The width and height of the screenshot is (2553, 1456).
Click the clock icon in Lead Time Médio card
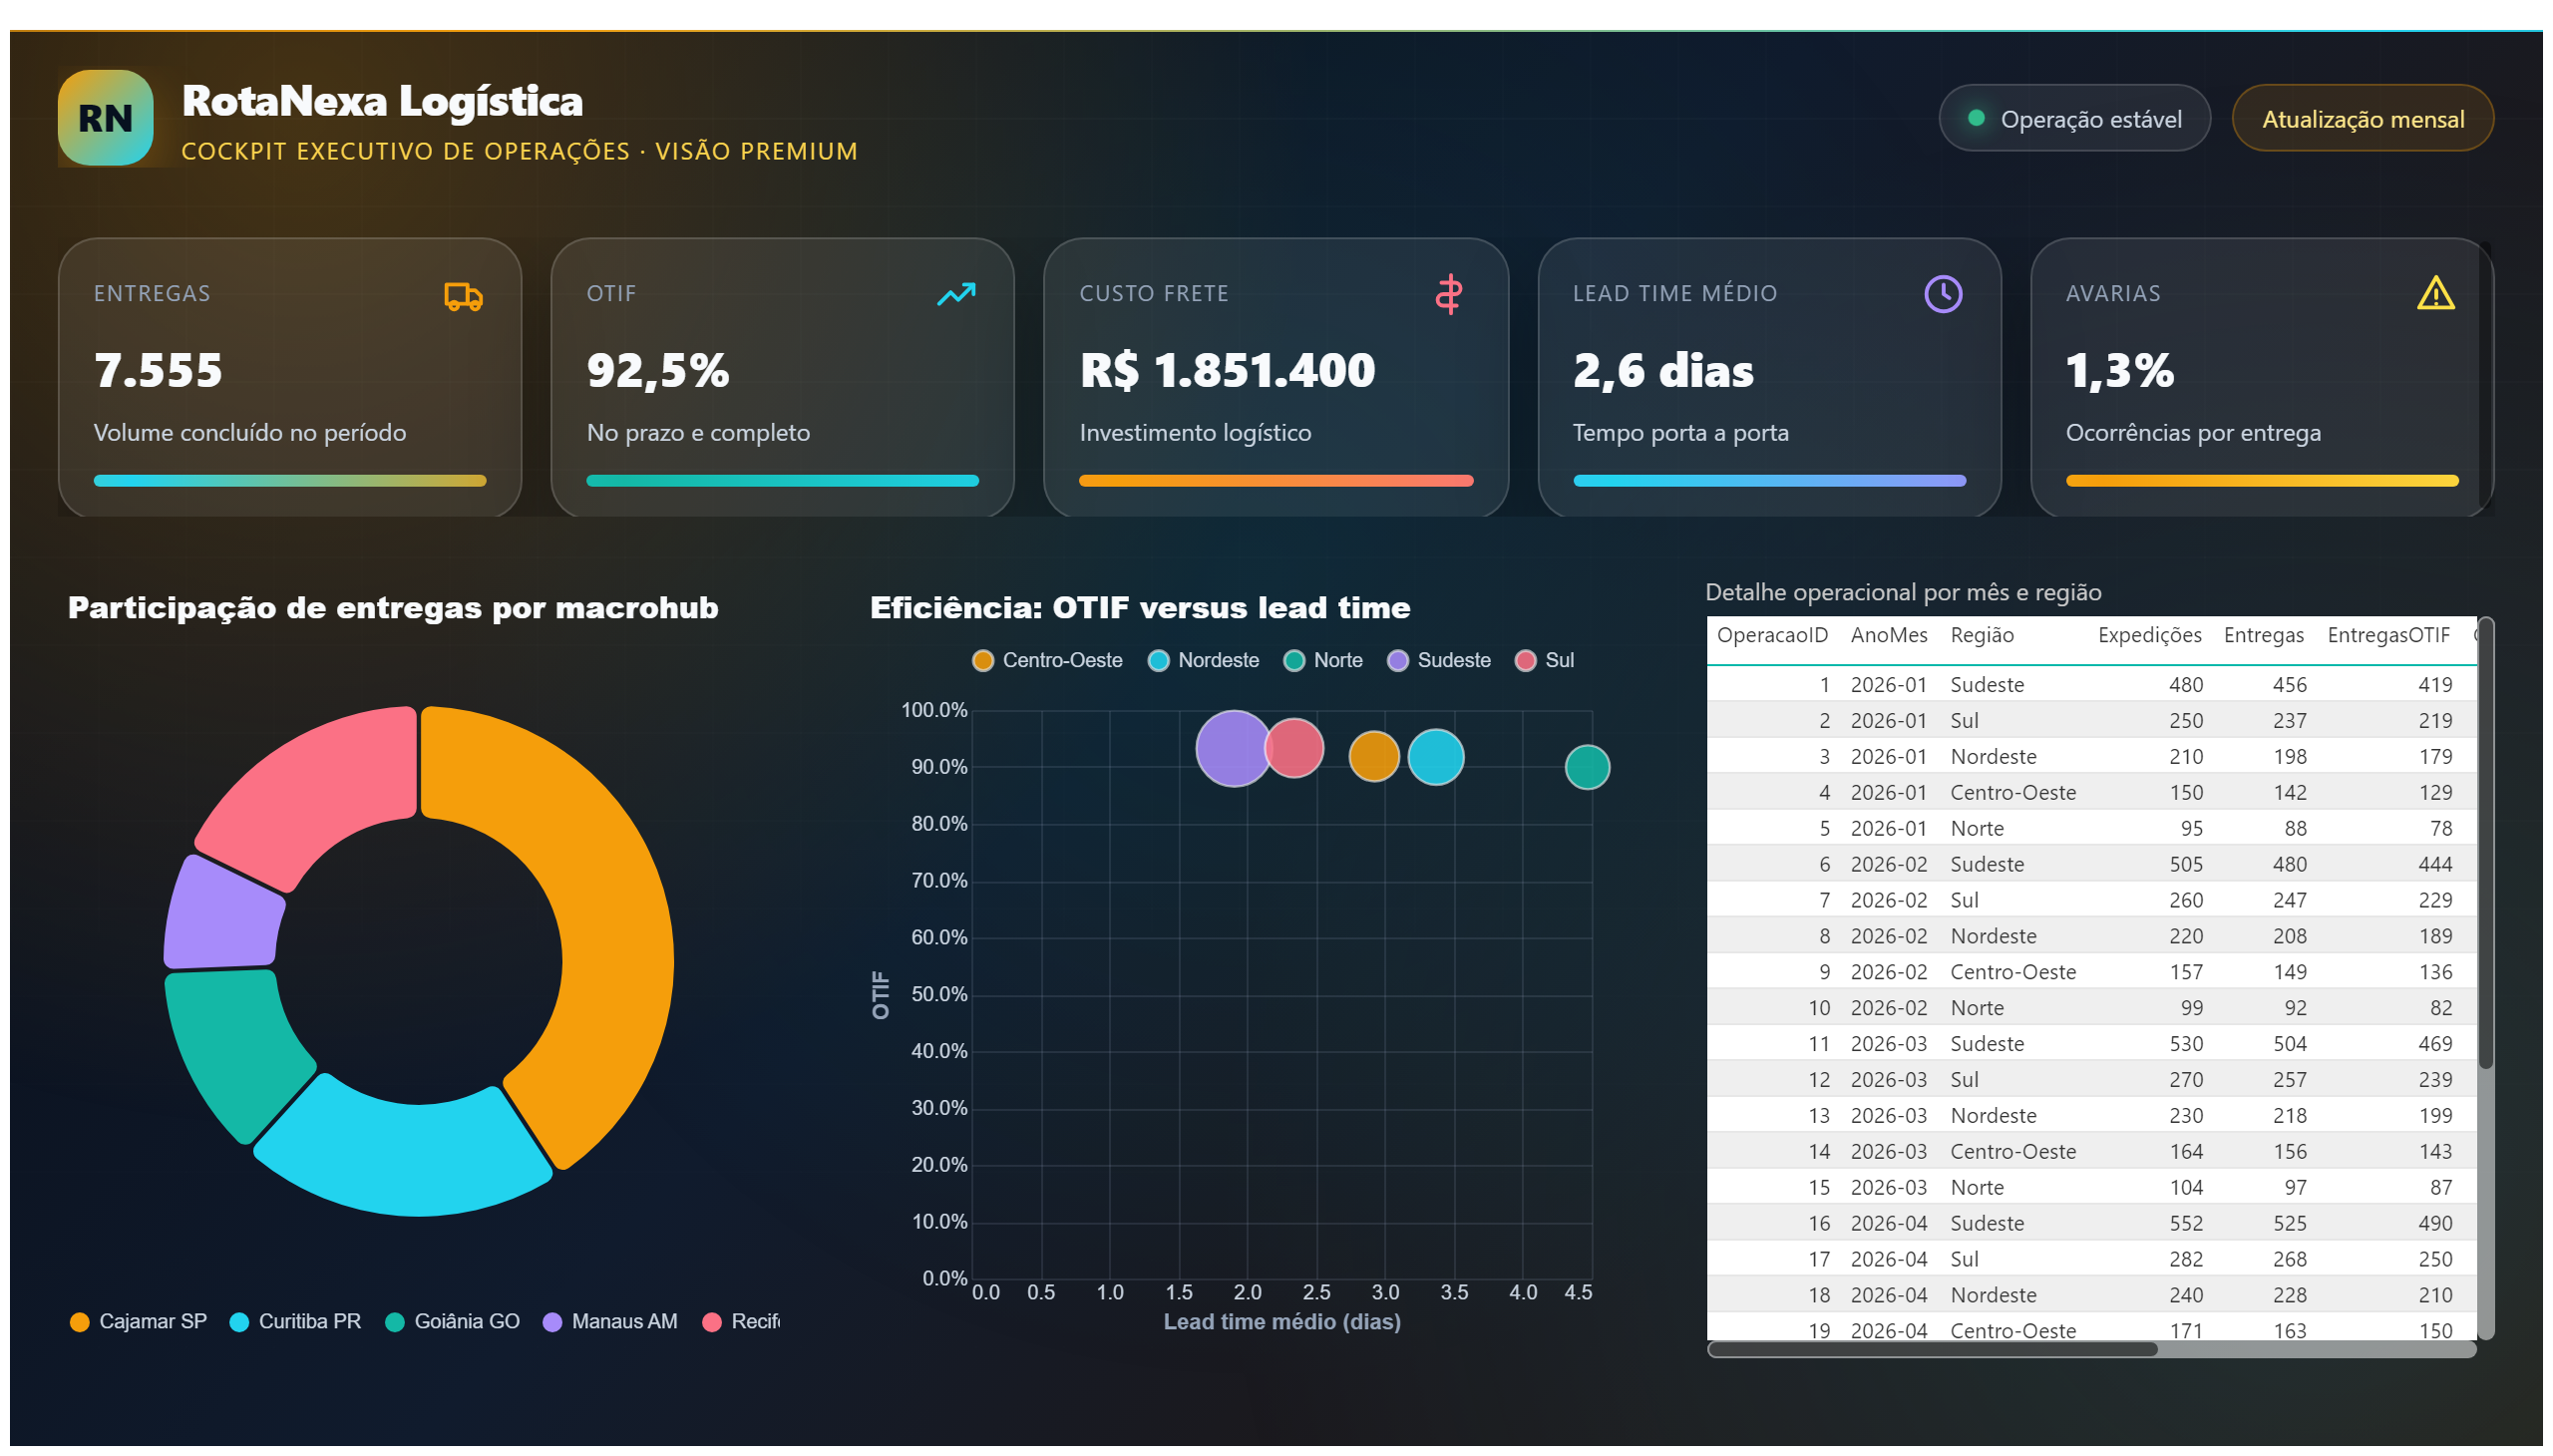click(x=1943, y=294)
